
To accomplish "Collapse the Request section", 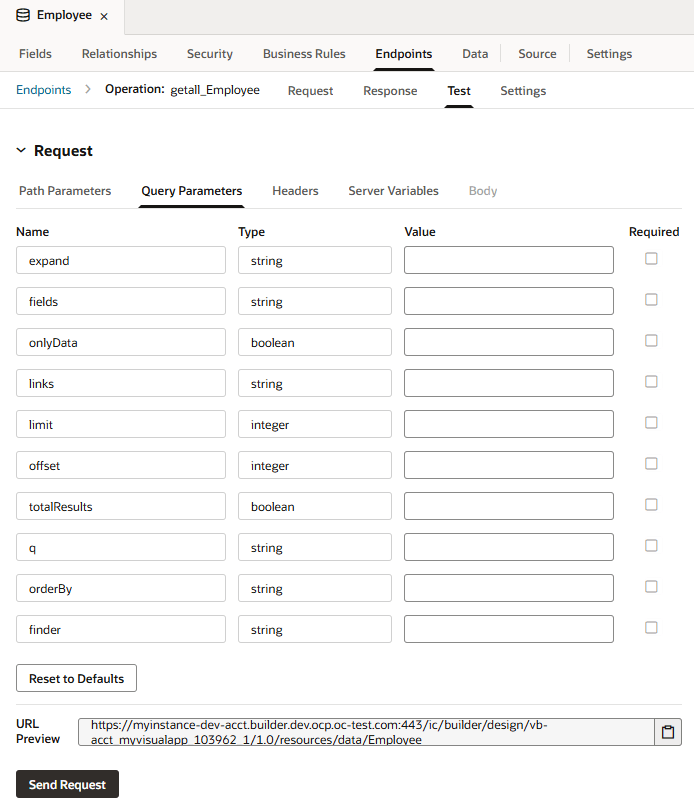I will pyautogui.click(x=21, y=150).
